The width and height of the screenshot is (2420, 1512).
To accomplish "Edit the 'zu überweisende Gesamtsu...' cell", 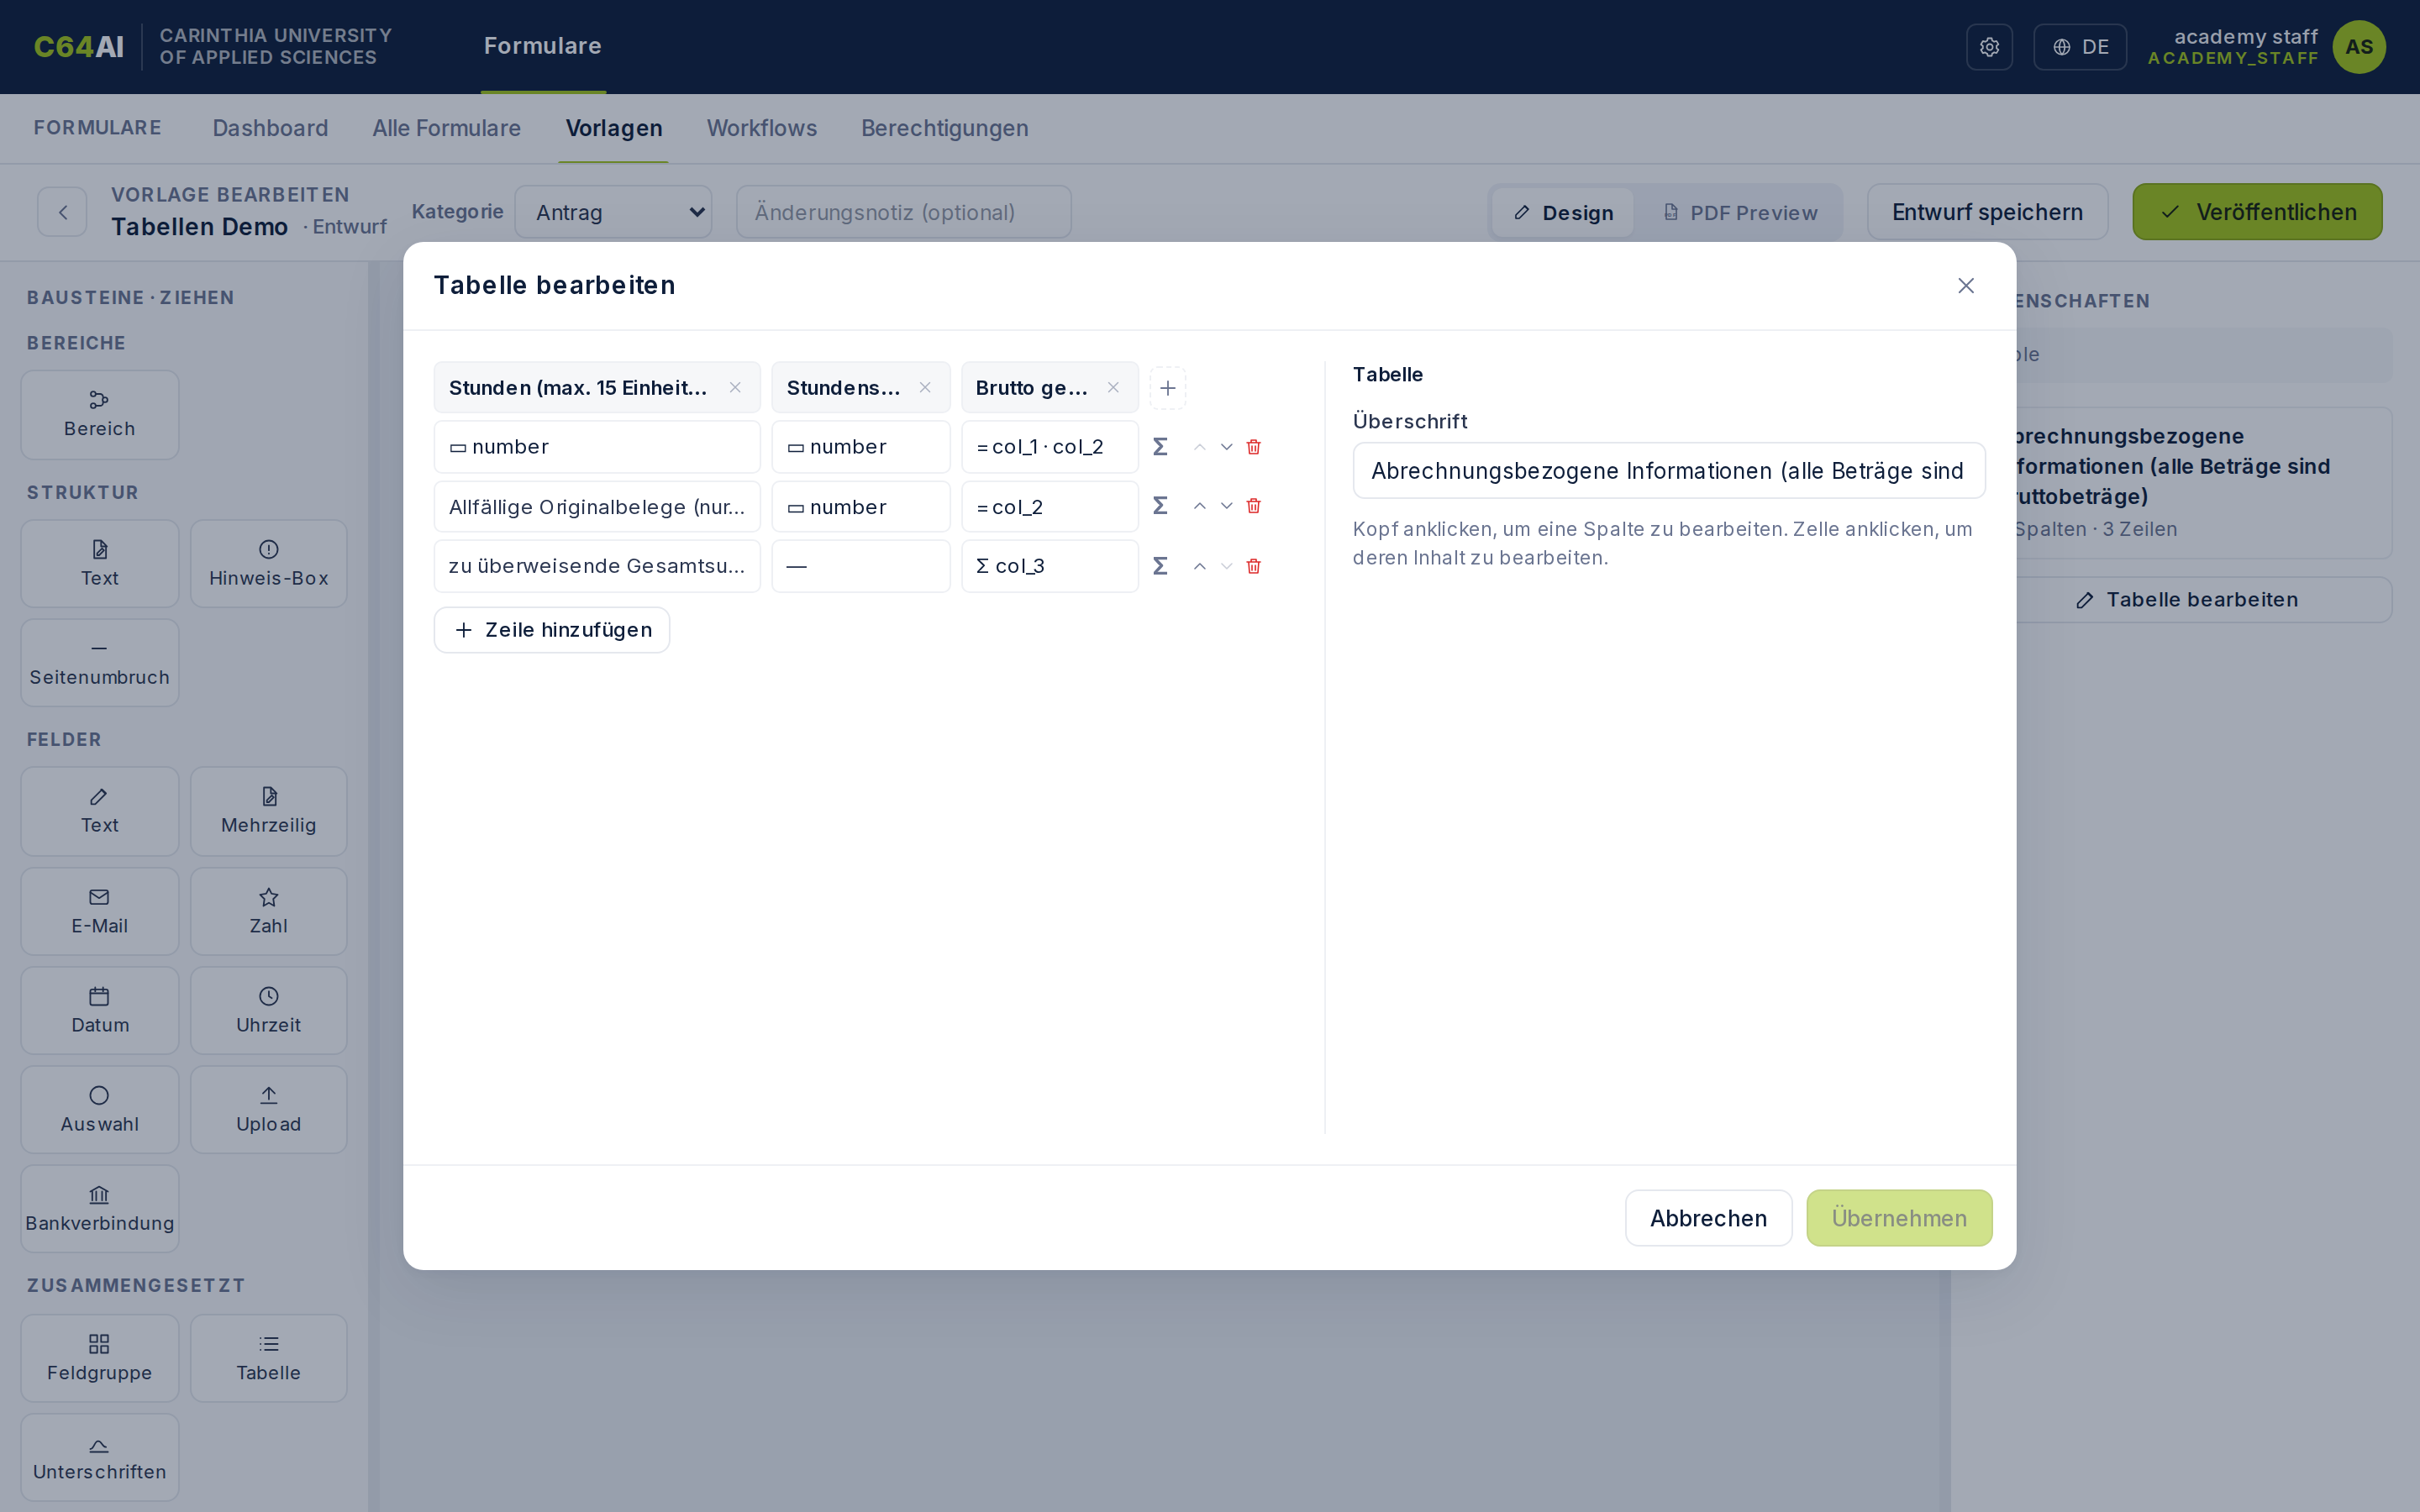I will [597, 566].
